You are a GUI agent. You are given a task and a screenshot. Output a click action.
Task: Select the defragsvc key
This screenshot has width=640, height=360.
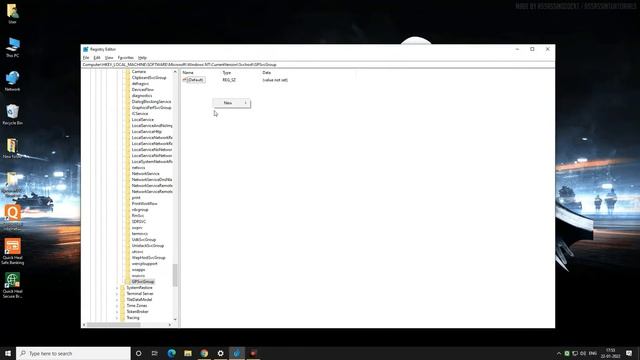coord(140,84)
